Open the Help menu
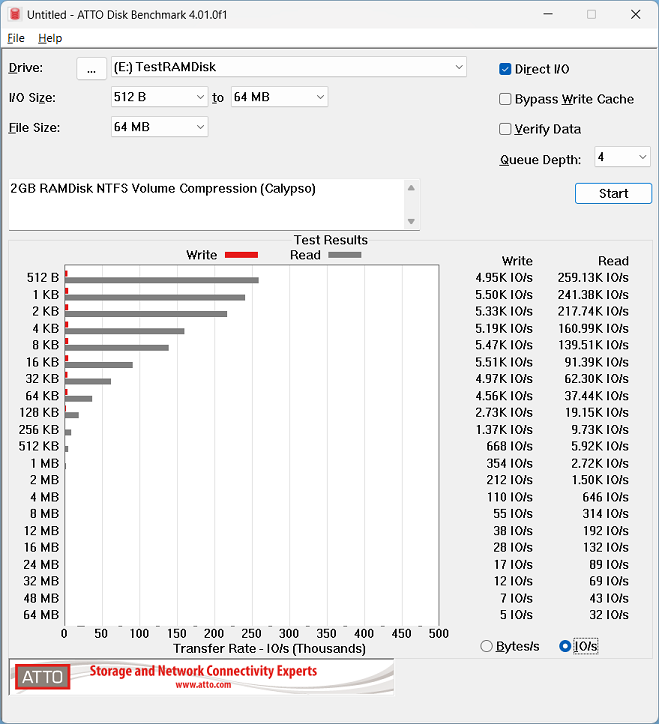Viewport: 659px width, 724px height. coord(50,38)
